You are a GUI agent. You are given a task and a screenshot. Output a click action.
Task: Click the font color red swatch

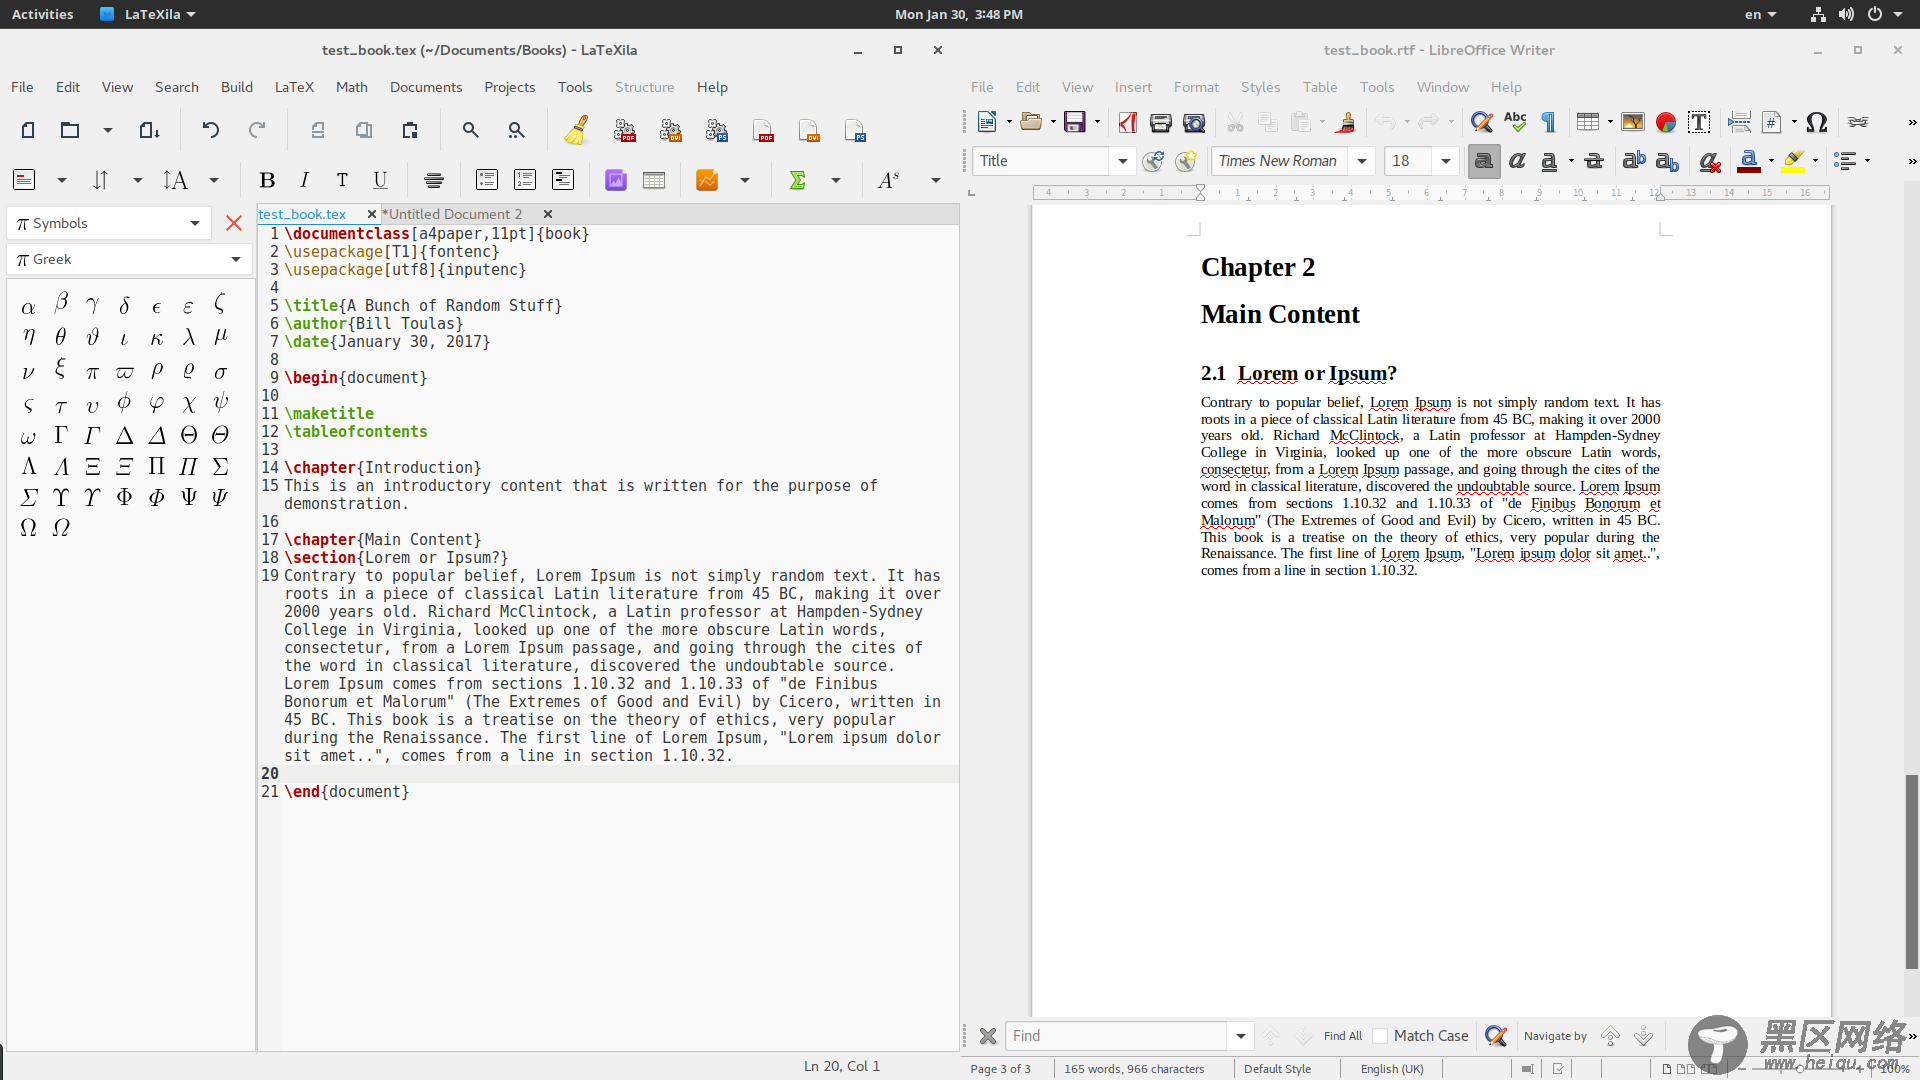click(x=1749, y=161)
